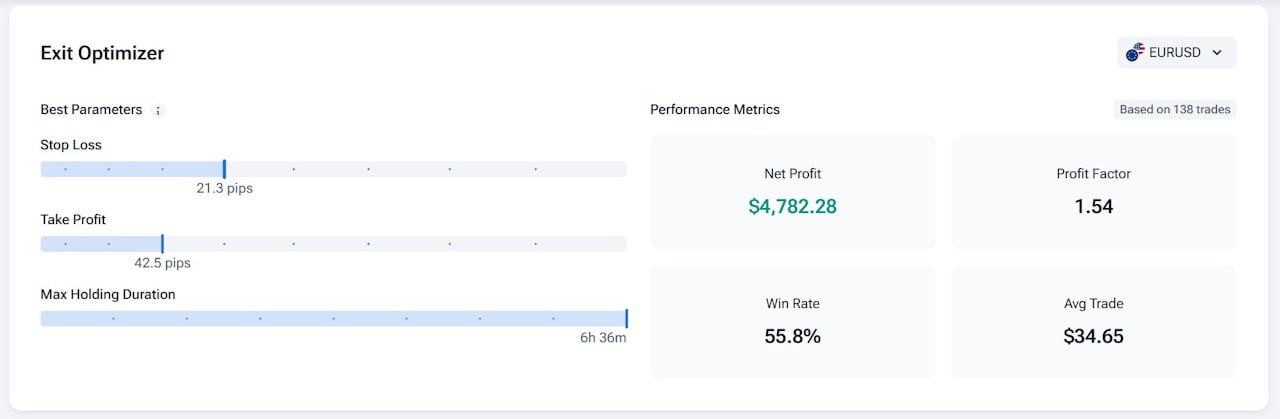Open the EURUSD symbol dropdown

coord(1176,53)
